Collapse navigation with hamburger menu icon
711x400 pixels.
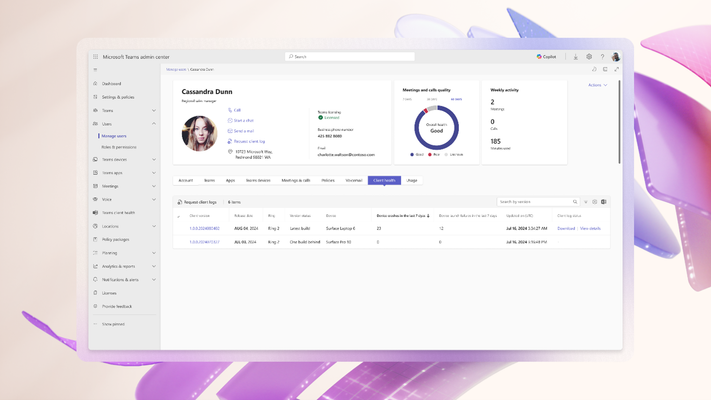pyautogui.click(x=96, y=70)
